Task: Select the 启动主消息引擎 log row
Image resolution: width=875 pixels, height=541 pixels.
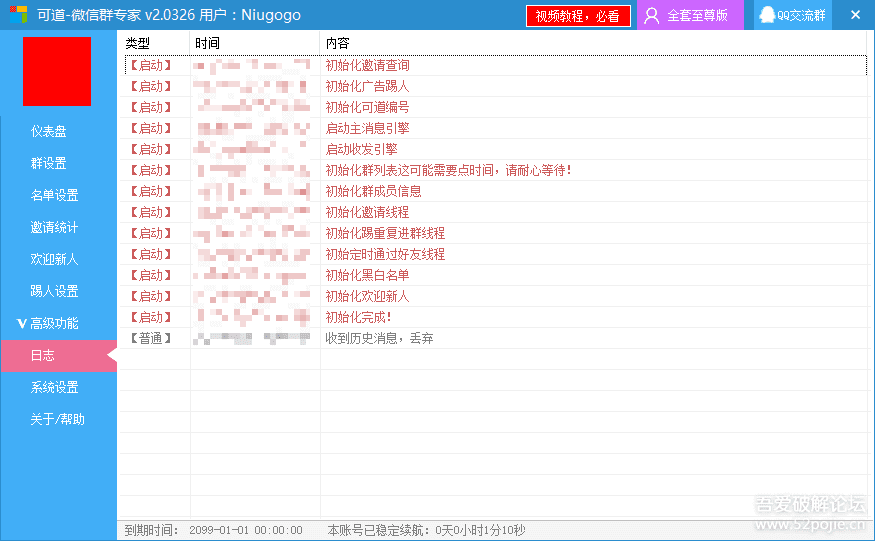Action: (495, 128)
